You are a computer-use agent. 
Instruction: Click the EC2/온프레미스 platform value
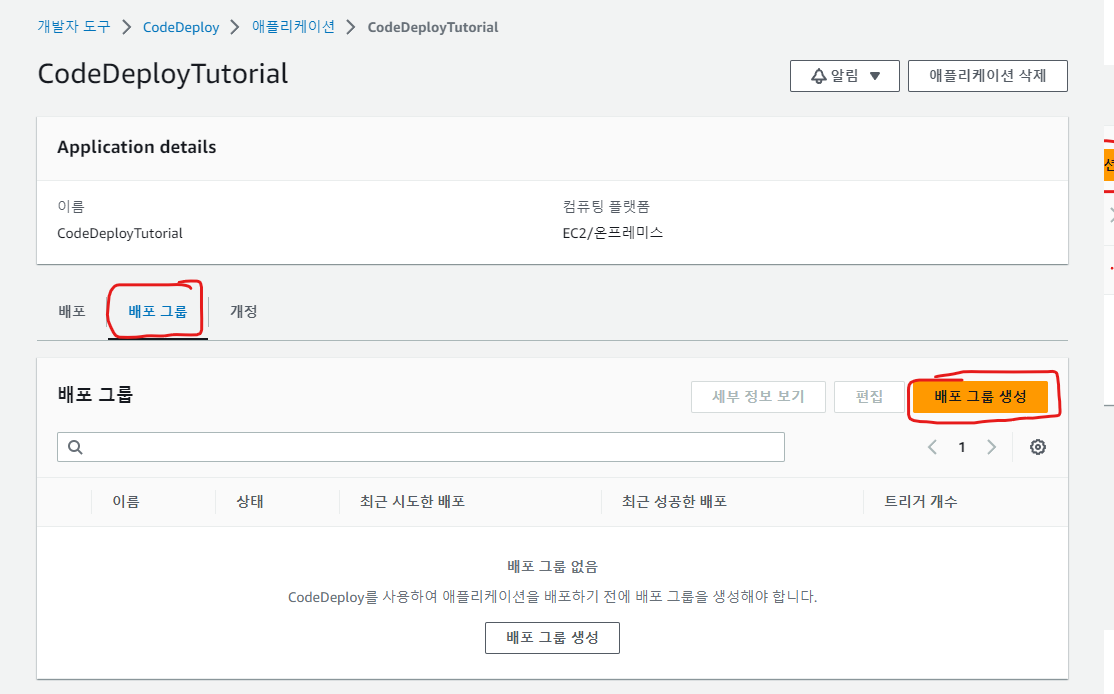(612, 233)
